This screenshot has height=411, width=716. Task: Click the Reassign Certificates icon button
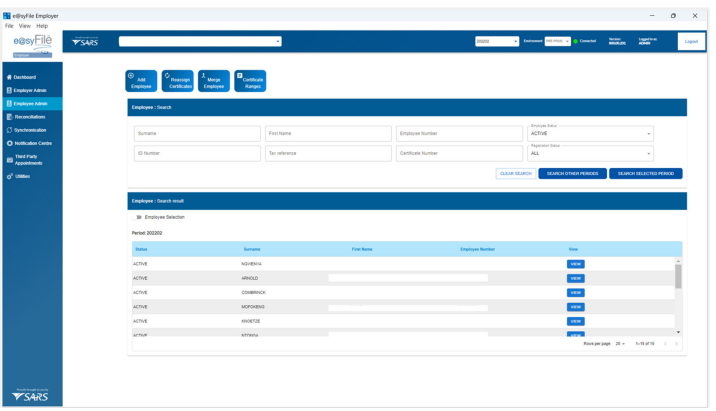177,81
